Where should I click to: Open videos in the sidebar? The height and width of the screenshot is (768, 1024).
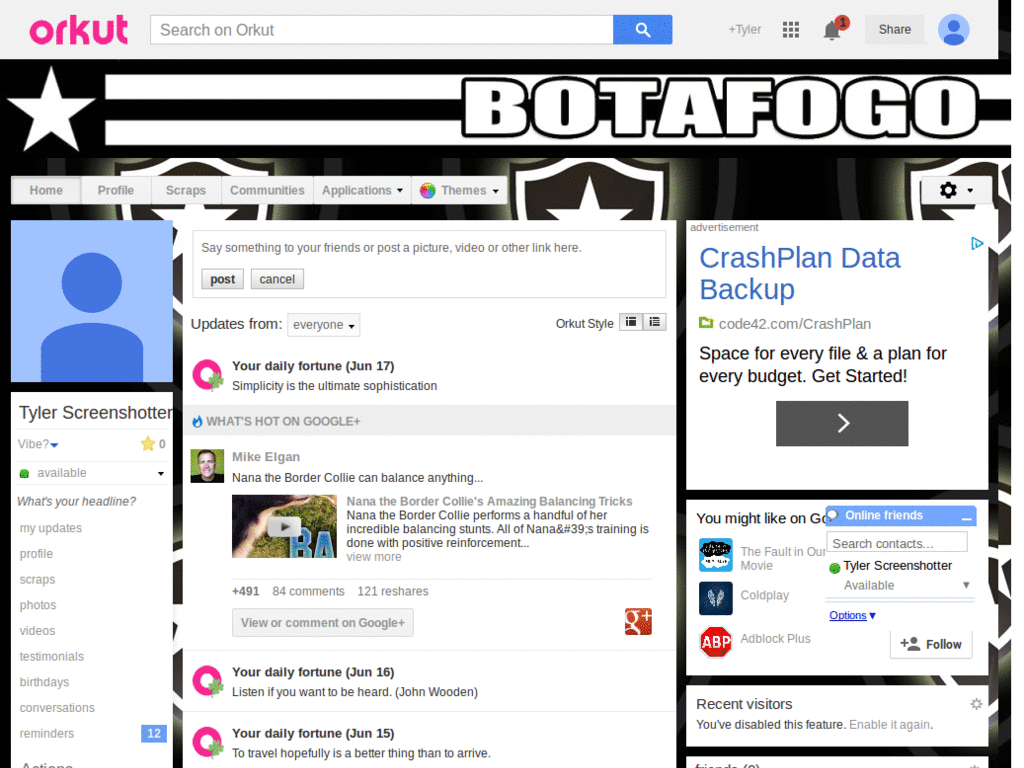pyautogui.click(x=37, y=631)
